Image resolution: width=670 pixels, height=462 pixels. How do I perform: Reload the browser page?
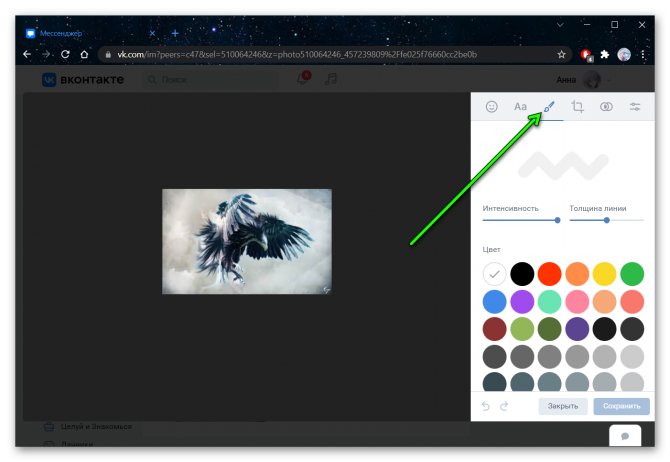(65, 54)
